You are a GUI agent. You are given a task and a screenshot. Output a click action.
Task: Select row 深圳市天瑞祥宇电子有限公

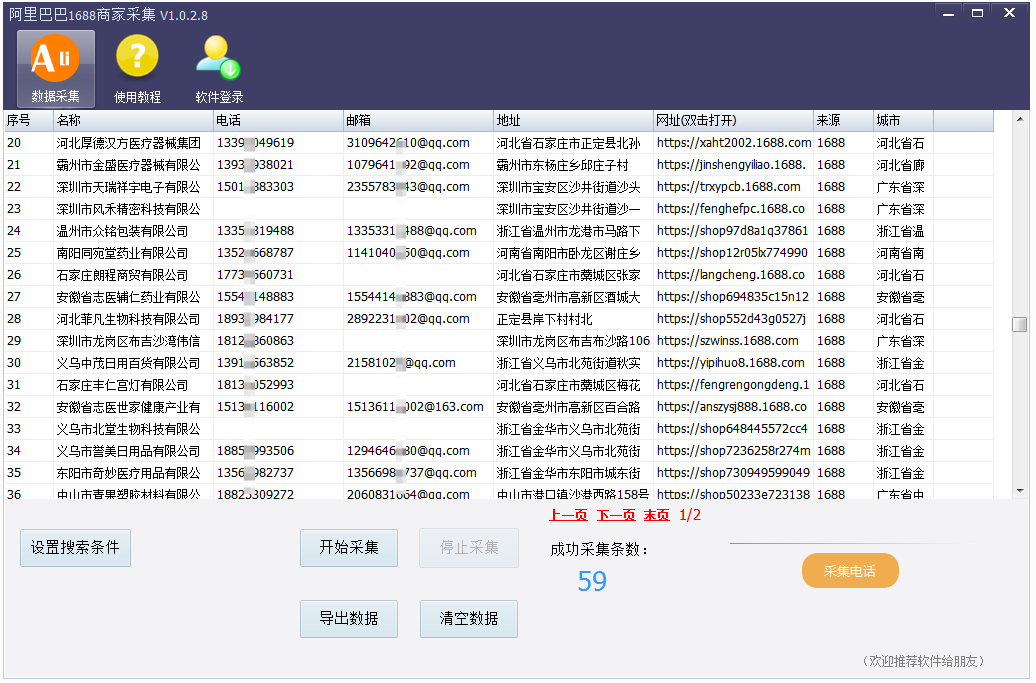click(x=499, y=187)
